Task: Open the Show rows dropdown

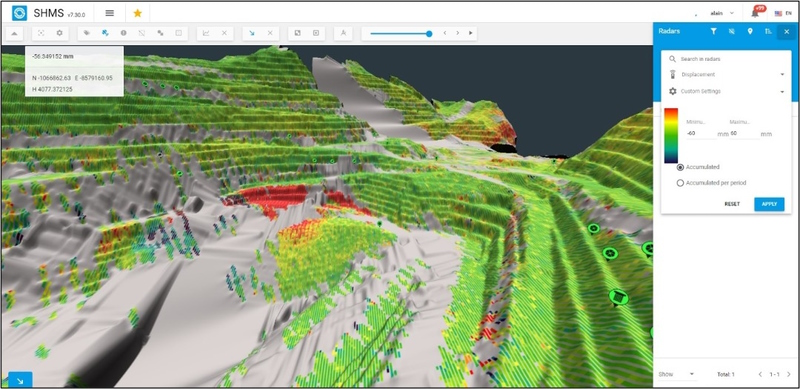Action: [x=677, y=374]
